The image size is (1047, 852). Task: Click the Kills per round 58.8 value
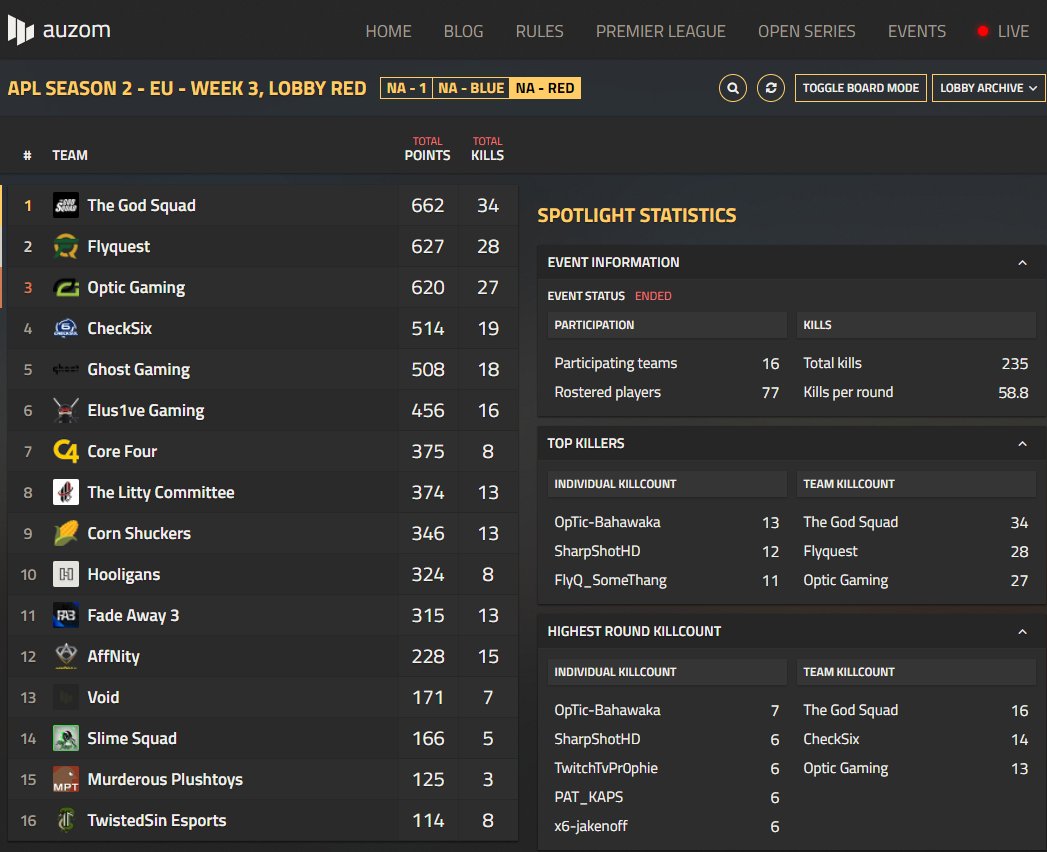(1013, 393)
